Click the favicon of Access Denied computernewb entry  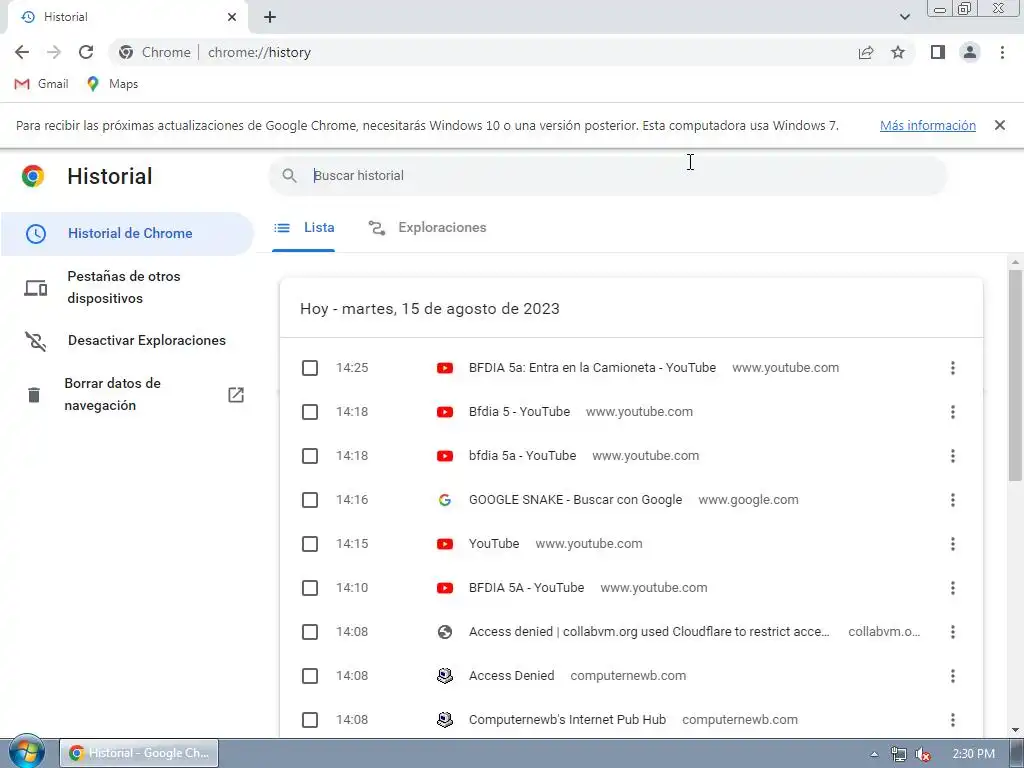(445, 676)
